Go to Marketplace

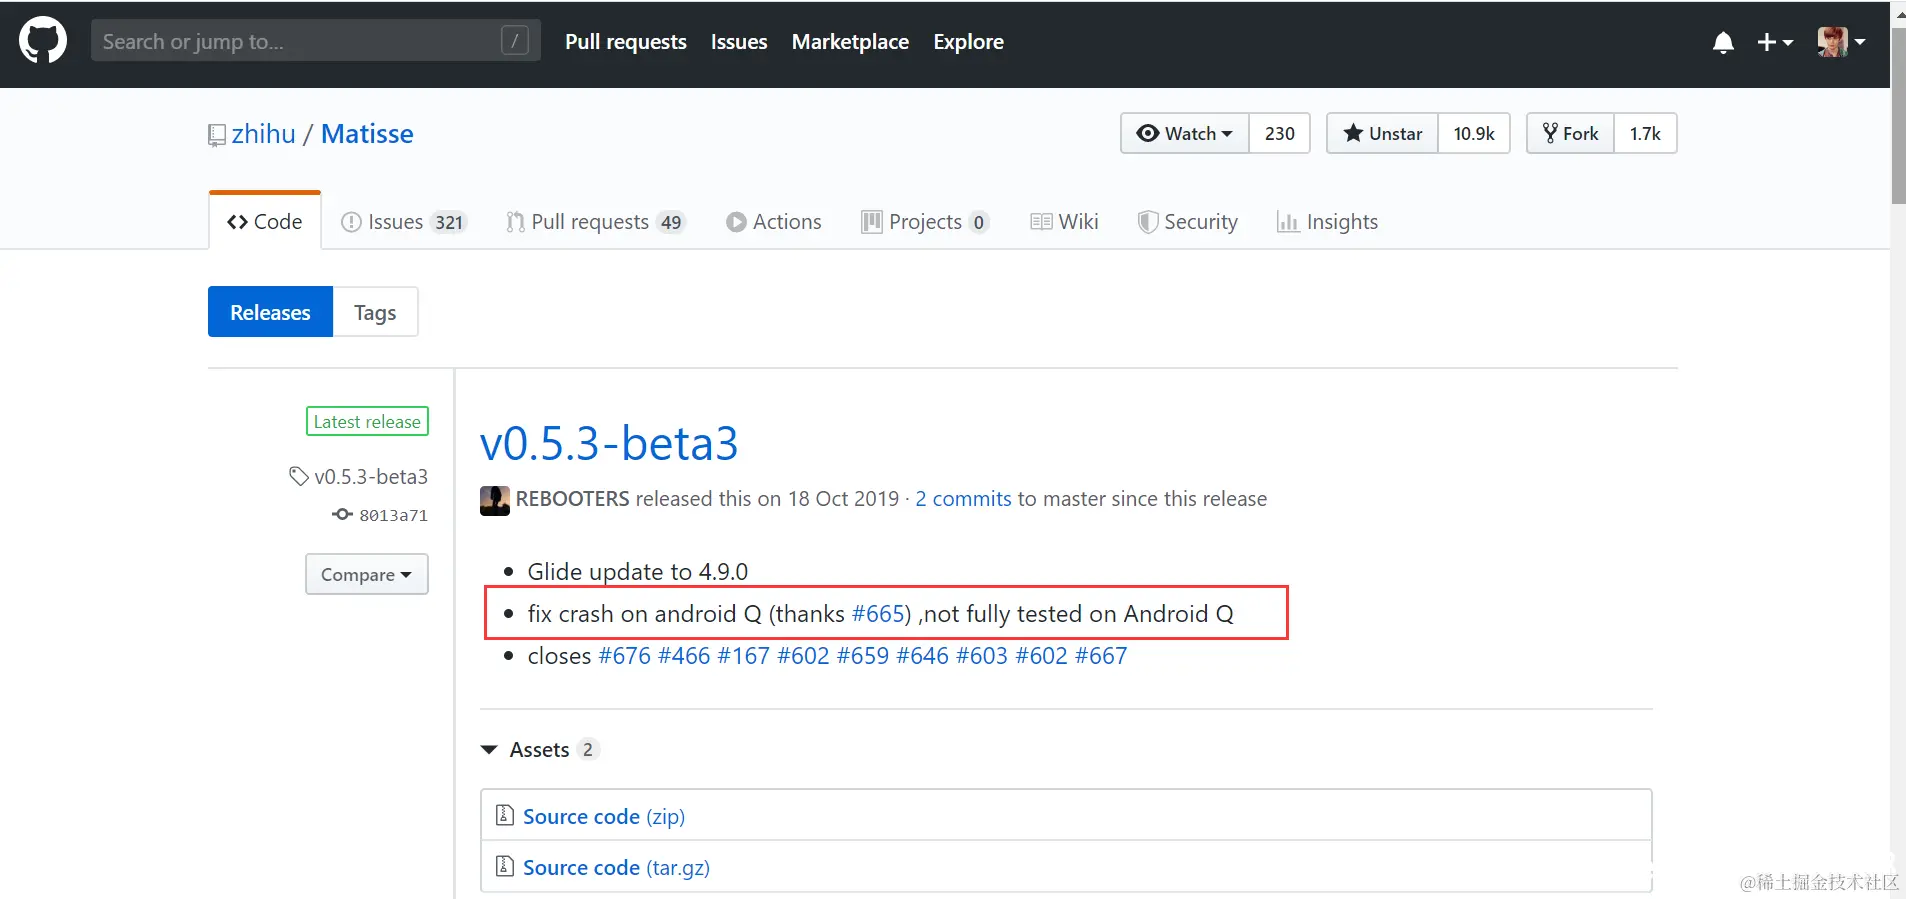[x=850, y=42]
